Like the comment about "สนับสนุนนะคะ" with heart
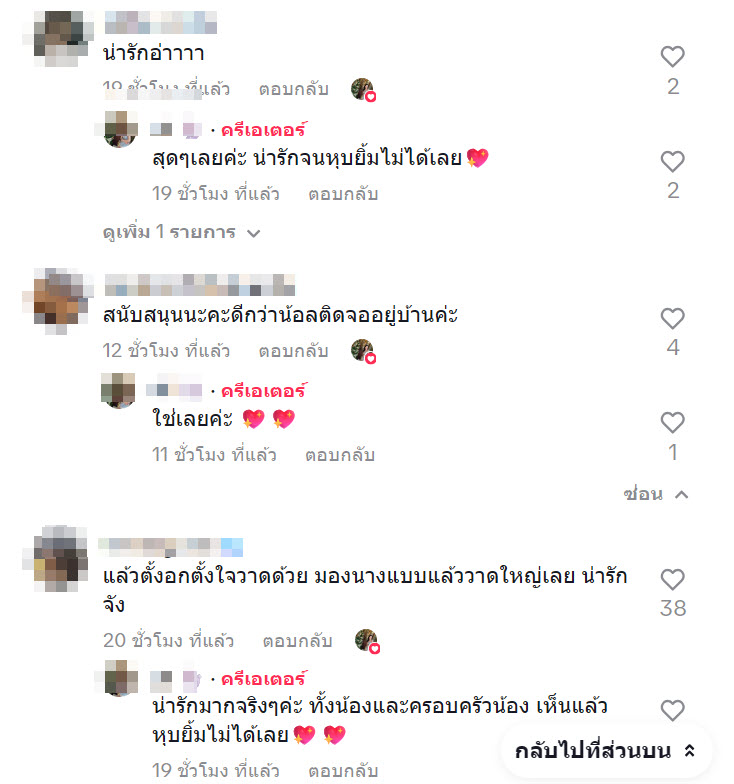The height and width of the screenshot is (784, 734). tap(672, 318)
